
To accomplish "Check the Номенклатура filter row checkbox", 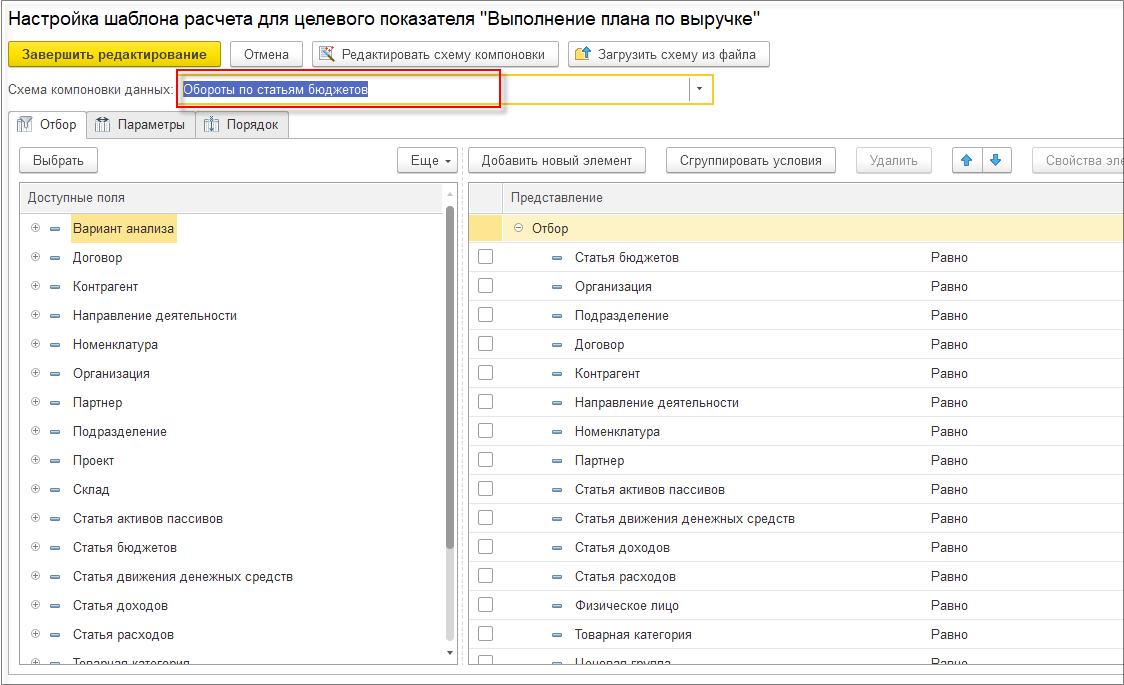I will tap(485, 431).
